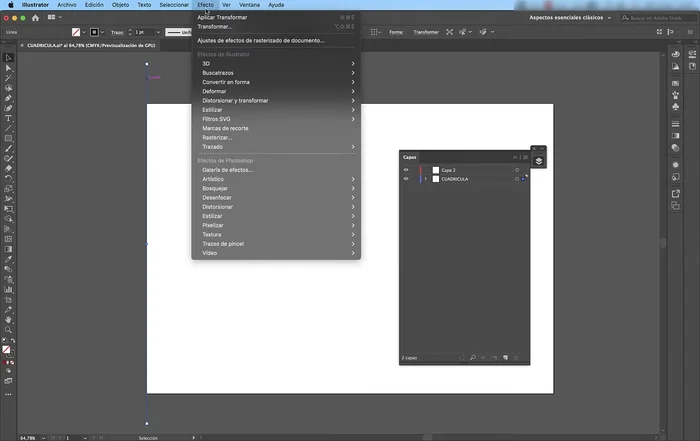This screenshot has height=441, width=700.
Task: Click the Transformar button in control bar
Action: [426, 32]
